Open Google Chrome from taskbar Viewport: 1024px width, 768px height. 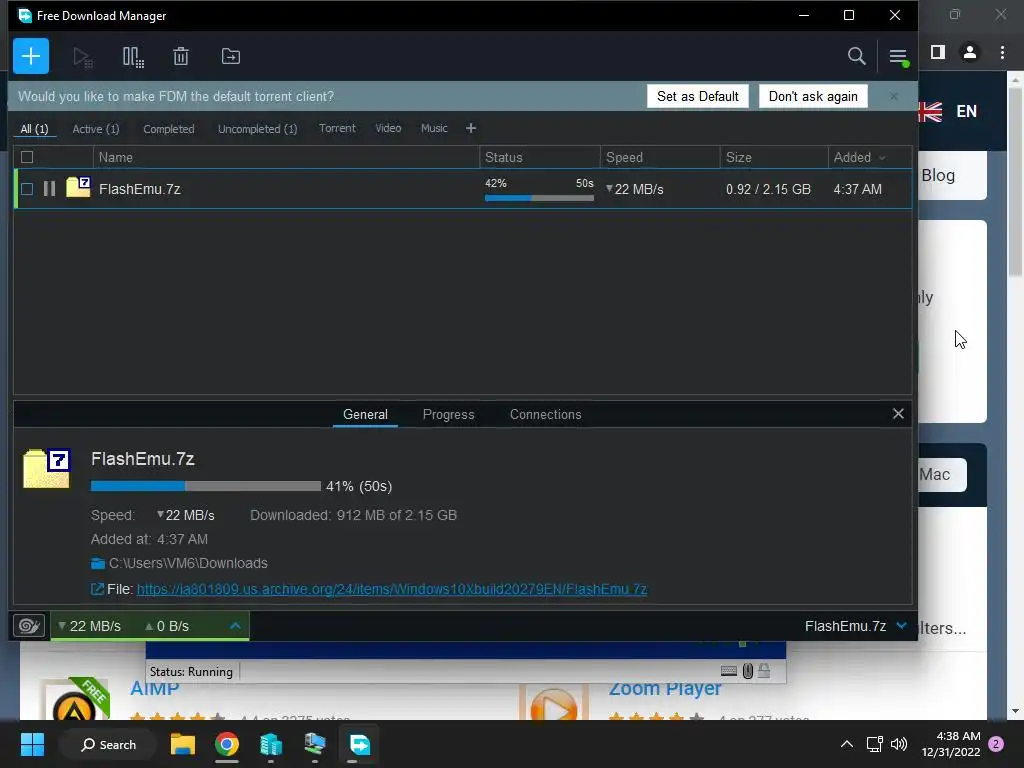coord(227,744)
